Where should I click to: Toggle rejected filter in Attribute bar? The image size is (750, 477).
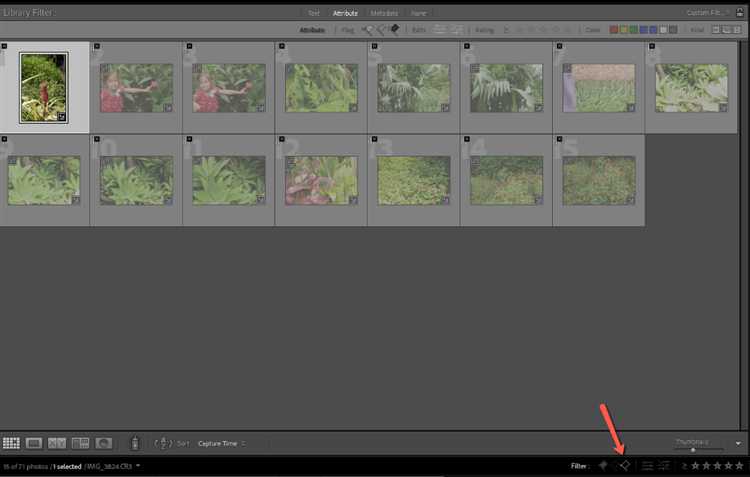(x=395, y=29)
